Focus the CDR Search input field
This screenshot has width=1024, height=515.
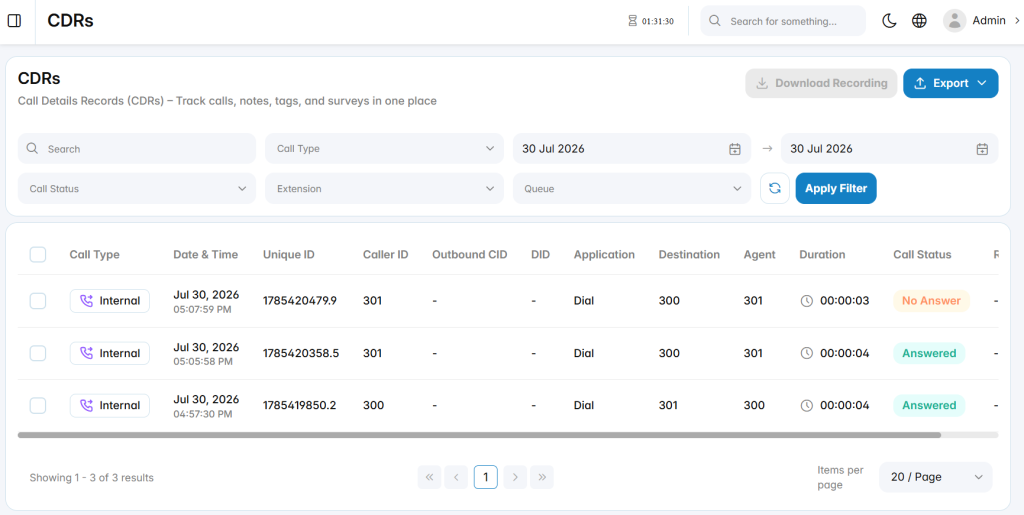[x=136, y=148]
